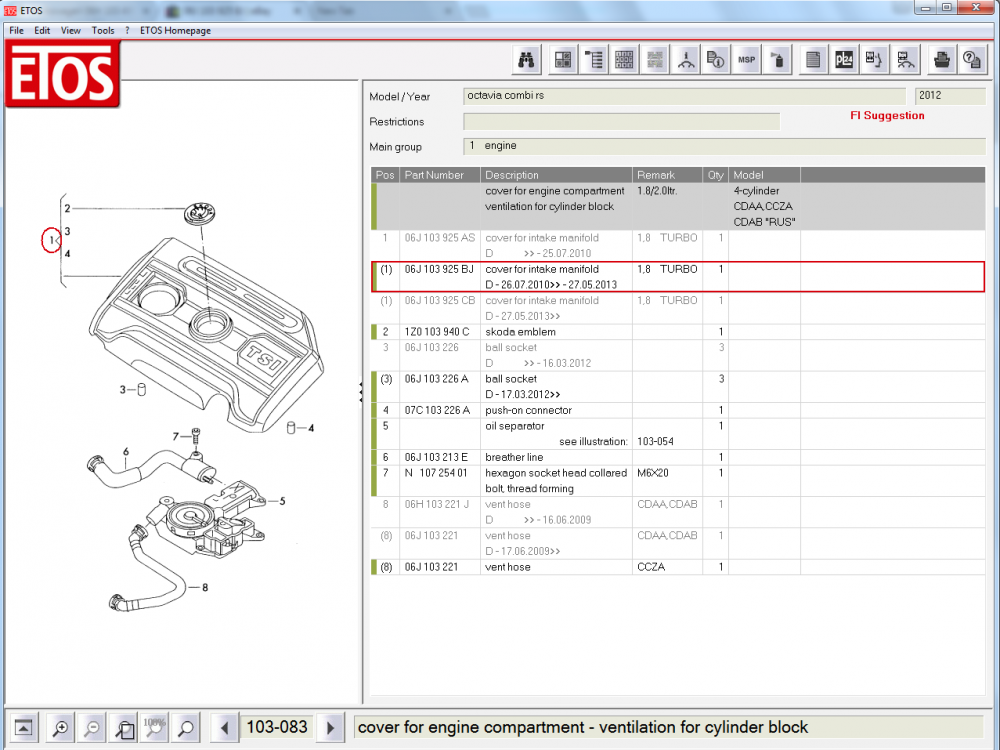Select part 07C 103 226 A

coord(437,410)
